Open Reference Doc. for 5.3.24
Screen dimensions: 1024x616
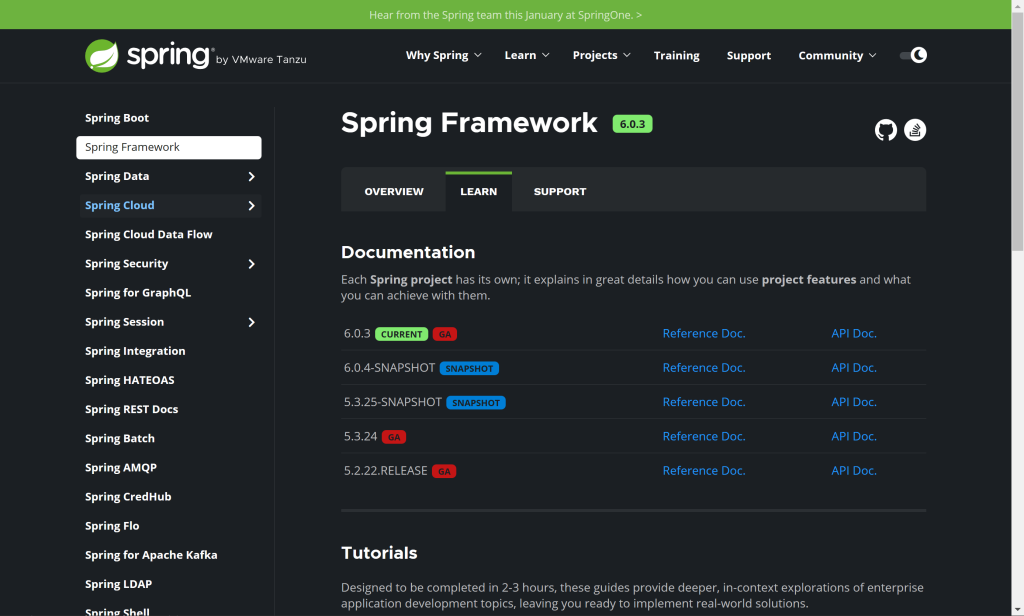704,436
